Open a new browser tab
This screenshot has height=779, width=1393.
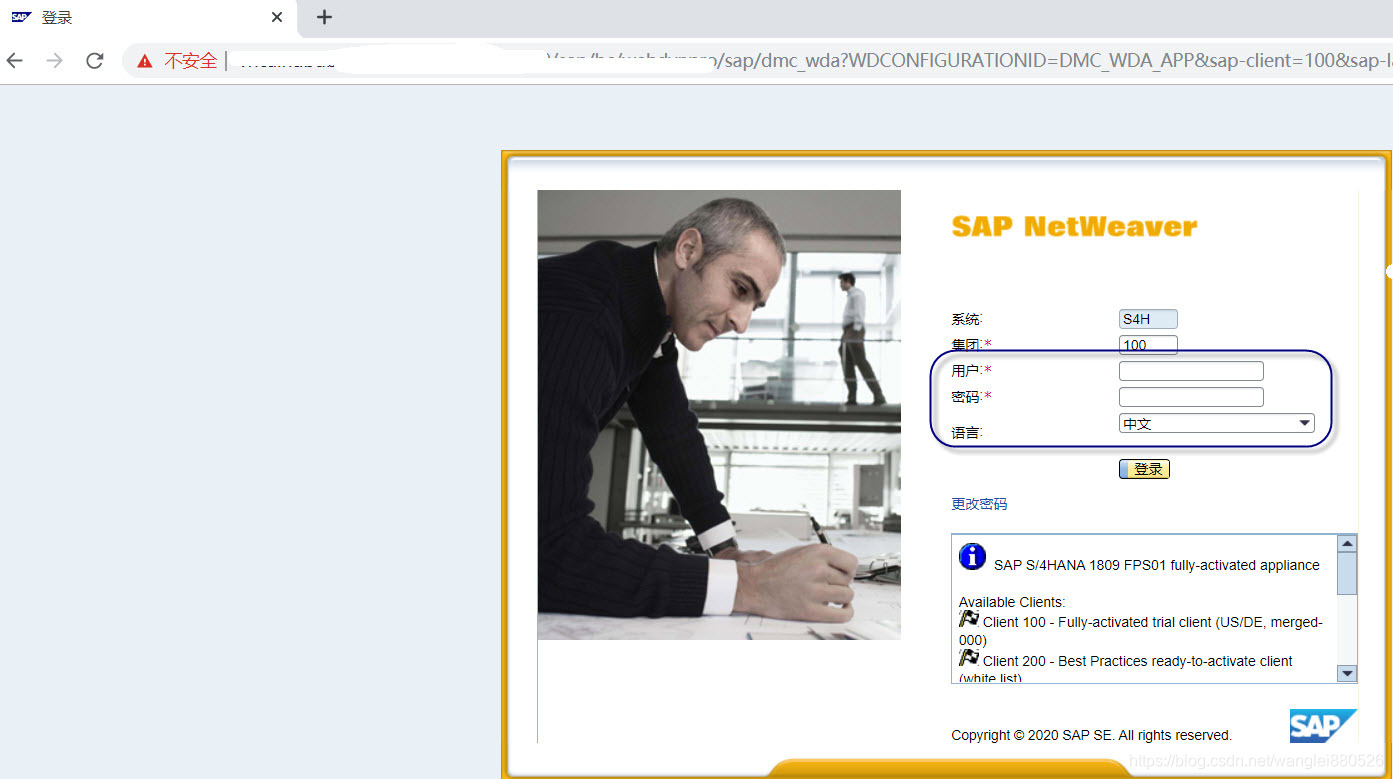coord(324,17)
